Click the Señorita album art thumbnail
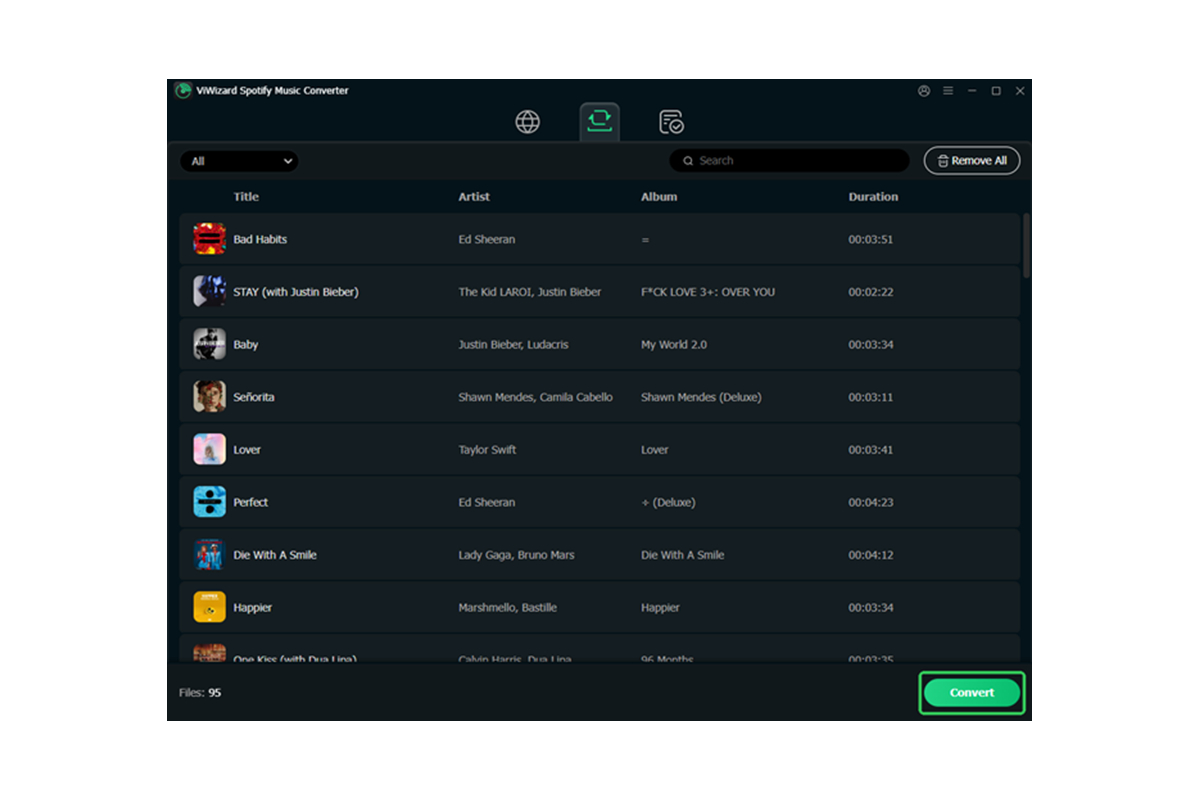The height and width of the screenshot is (800, 1200). click(209, 397)
